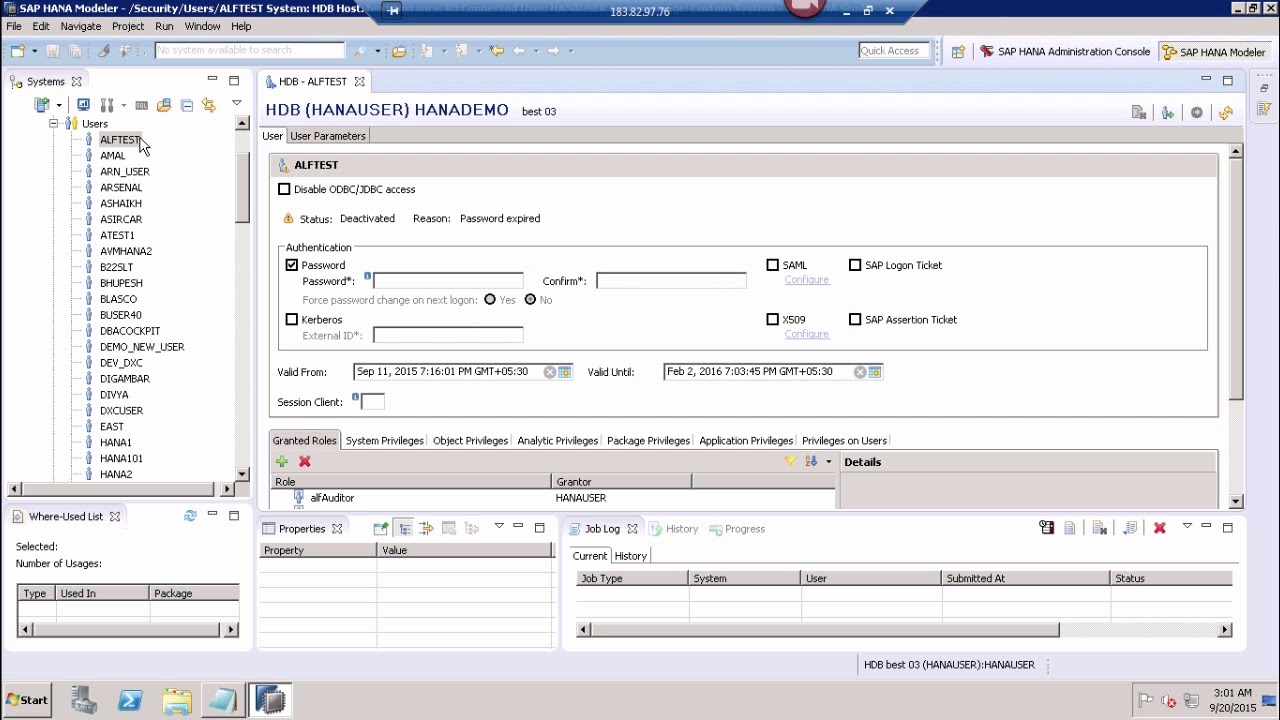Viewport: 1280px width, 720px height.
Task: Click the red X in Job Log toolbar
Action: click(x=1160, y=528)
